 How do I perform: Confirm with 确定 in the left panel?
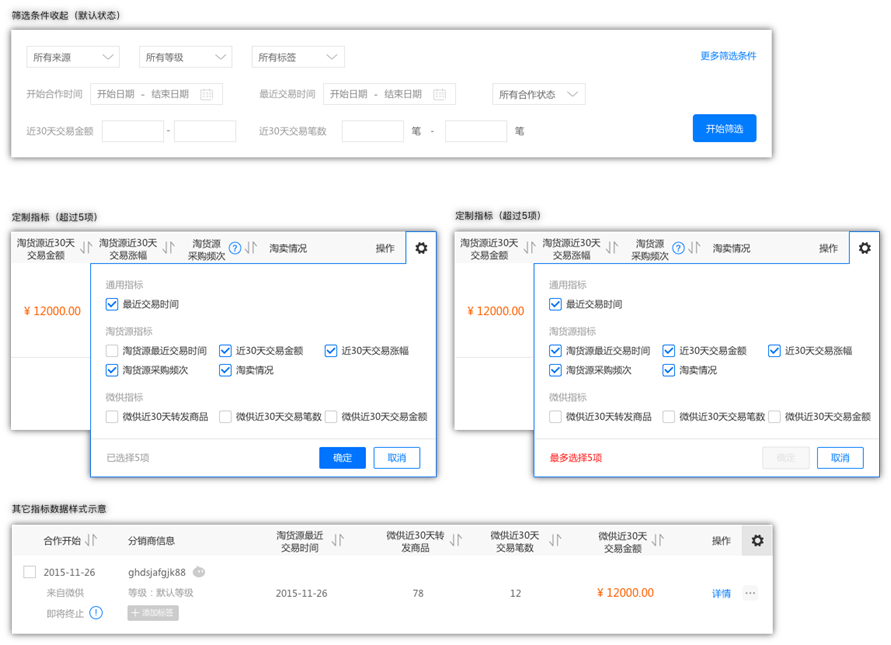point(342,457)
